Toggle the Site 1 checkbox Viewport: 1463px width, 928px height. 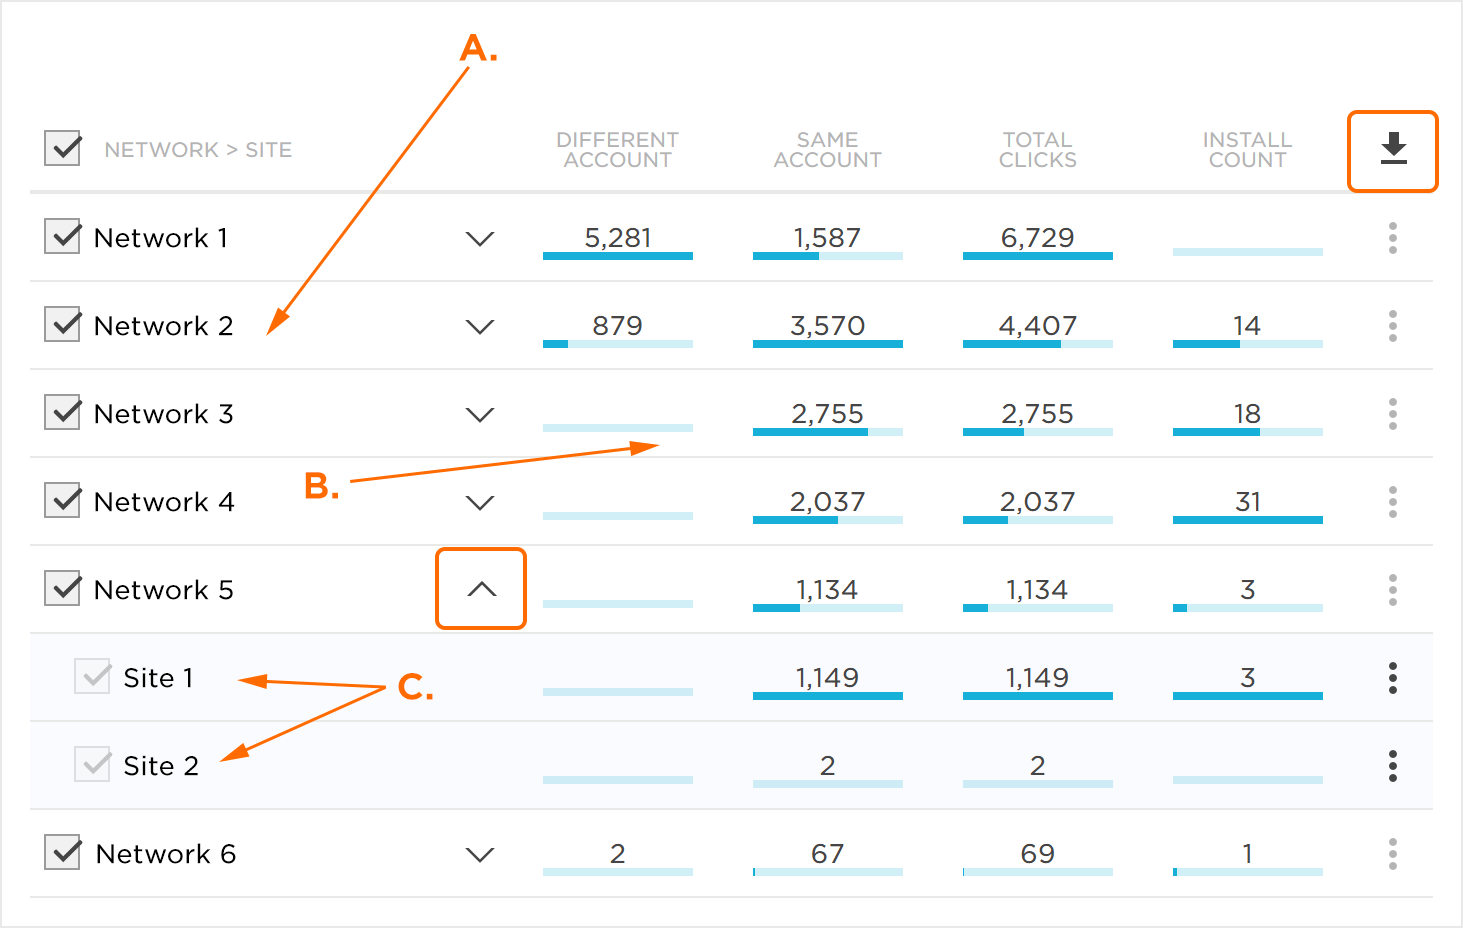point(92,677)
